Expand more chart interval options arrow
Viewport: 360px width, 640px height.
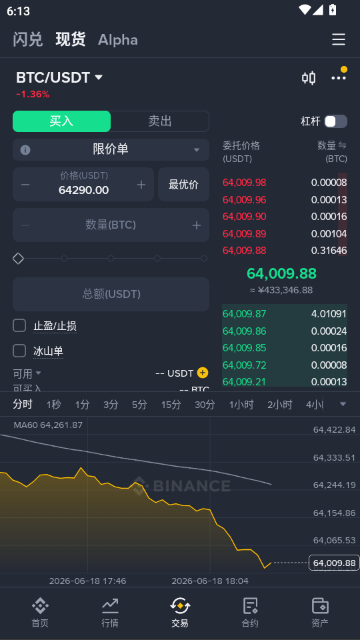(x=343, y=404)
